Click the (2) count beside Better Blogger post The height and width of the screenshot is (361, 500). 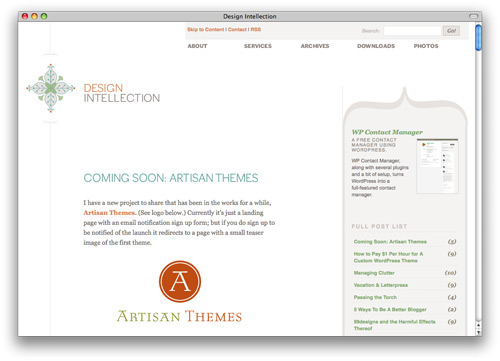[x=452, y=309]
